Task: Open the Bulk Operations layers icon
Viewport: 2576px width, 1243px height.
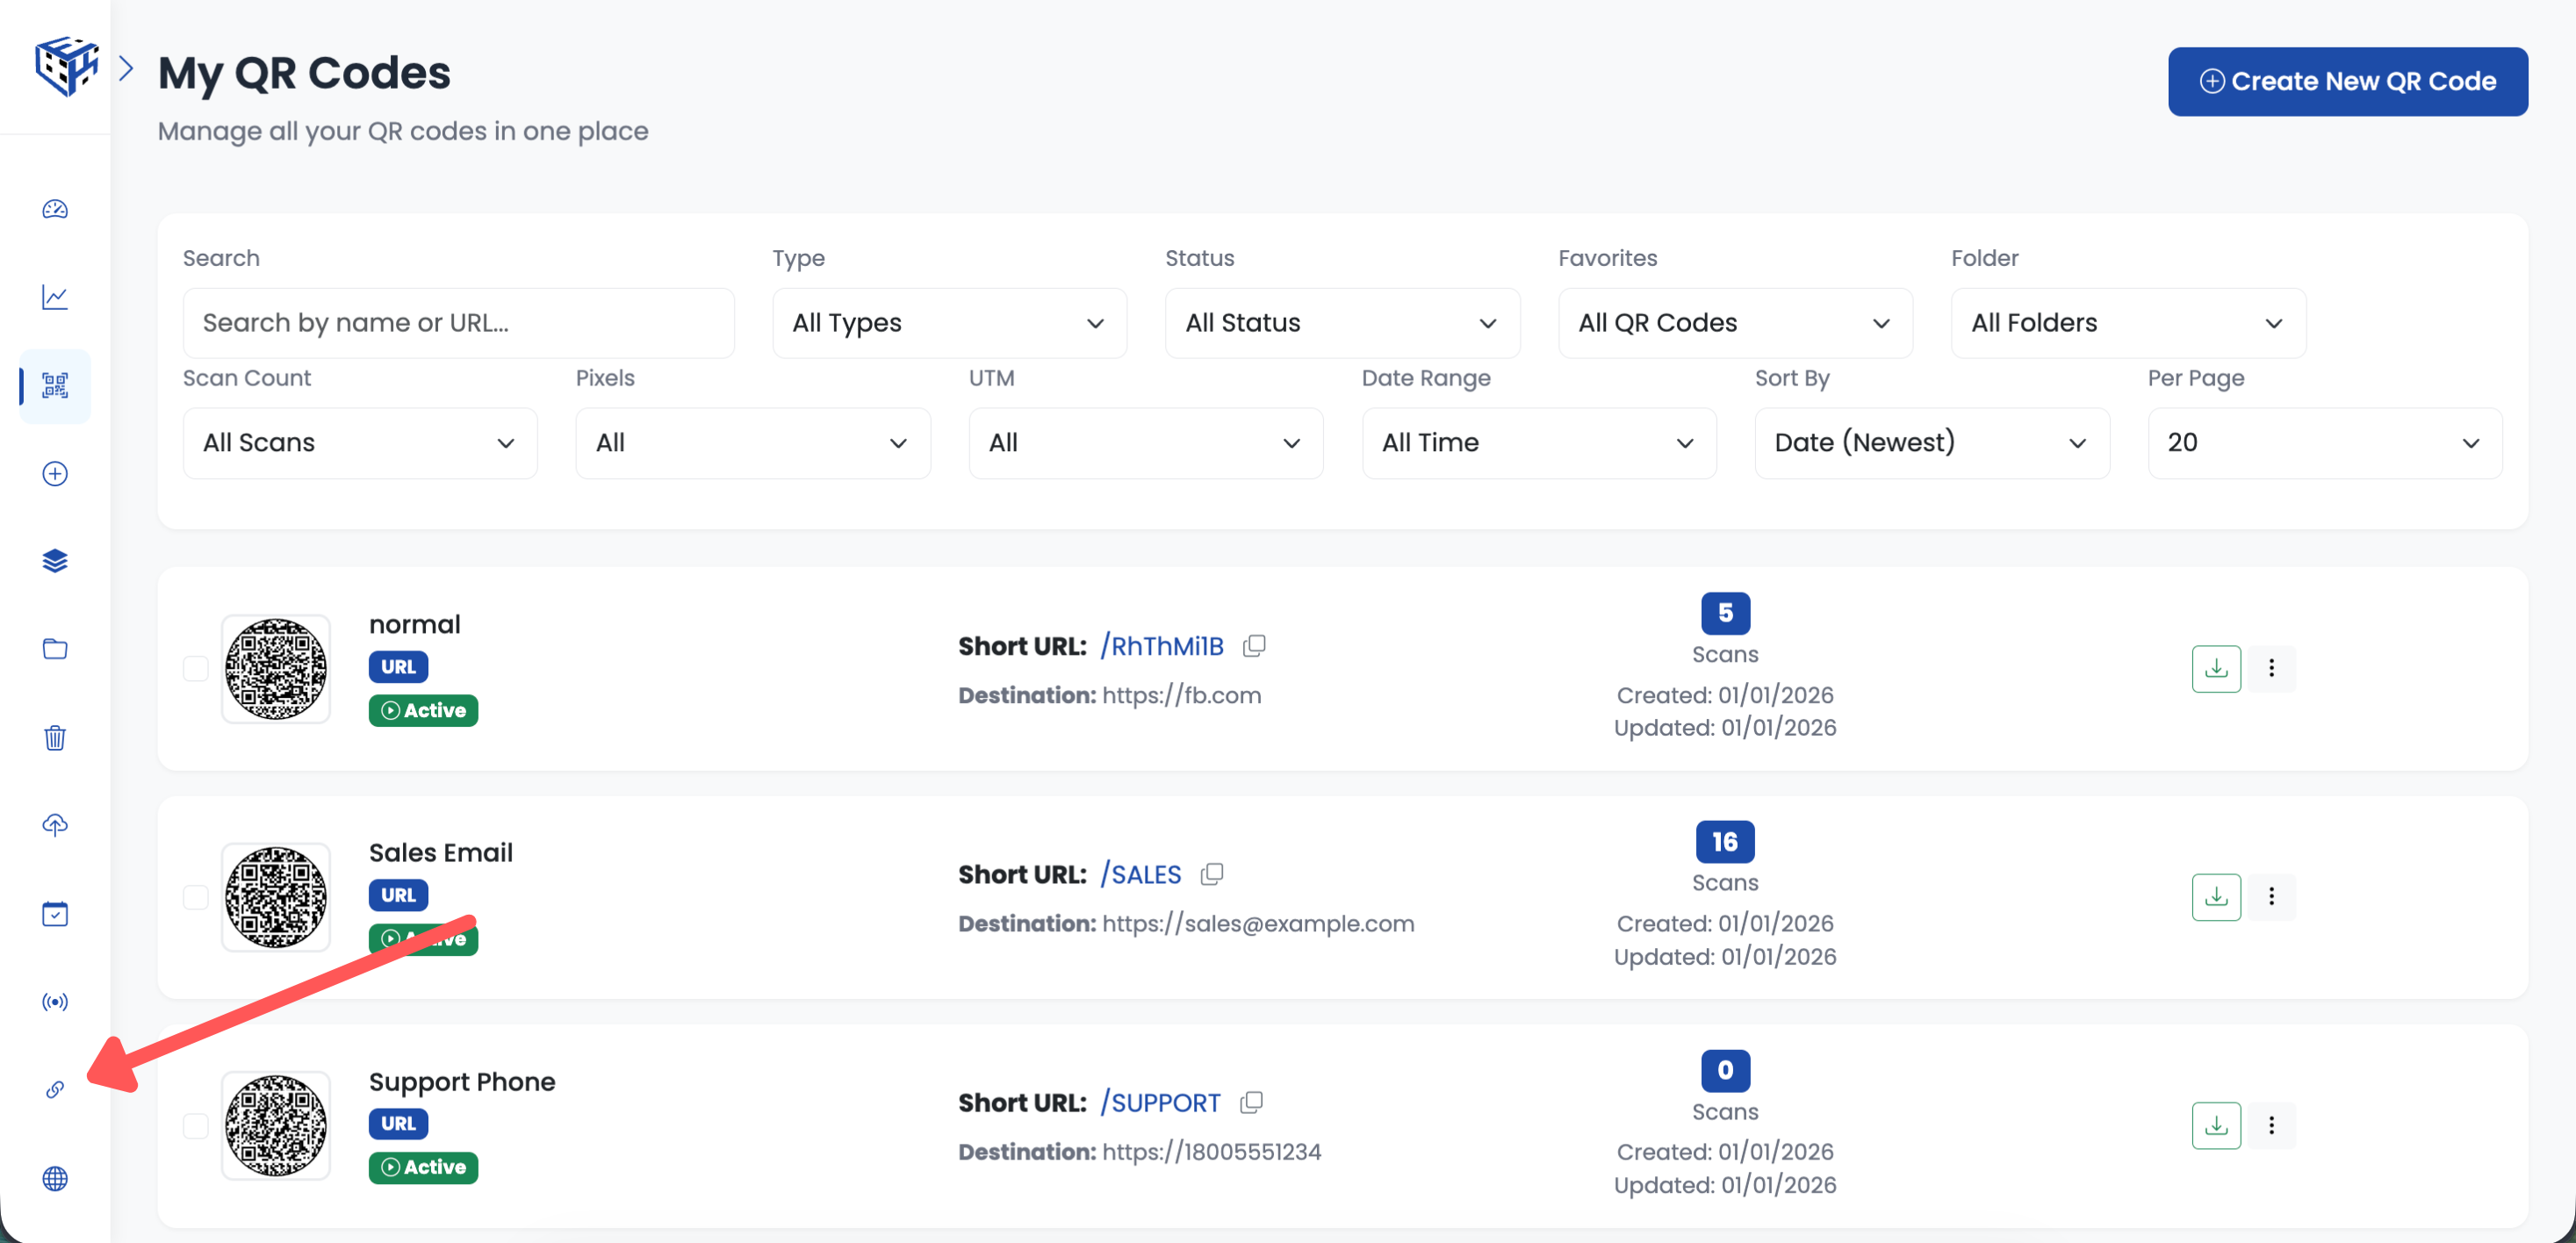Action: (x=55, y=560)
